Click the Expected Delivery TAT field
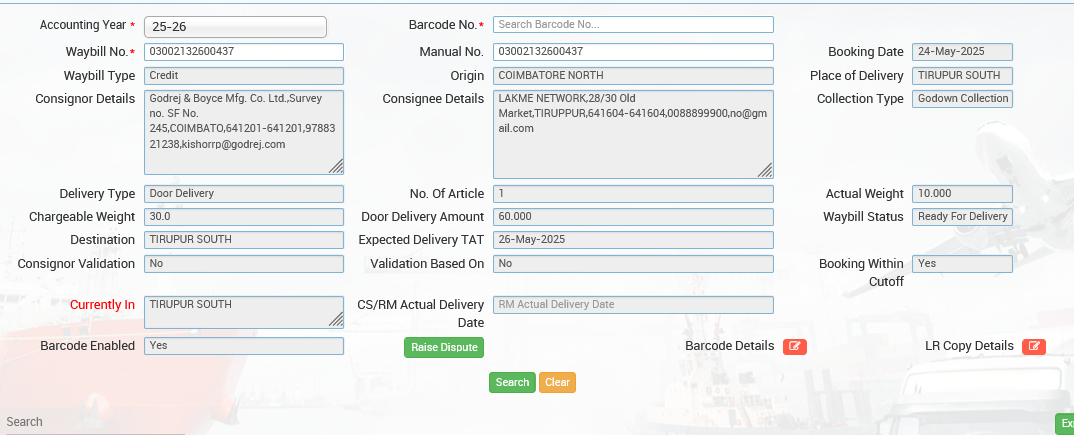Viewport: 1074px width, 435px height. point(633,240)
